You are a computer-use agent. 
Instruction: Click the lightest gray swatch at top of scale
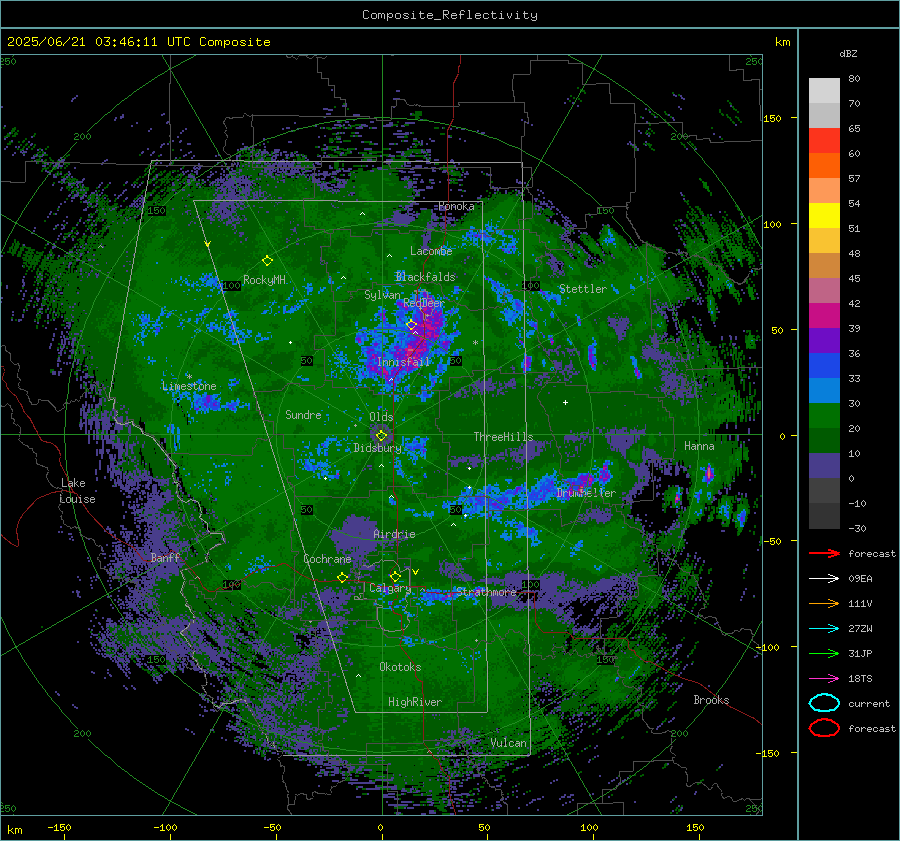824,91
